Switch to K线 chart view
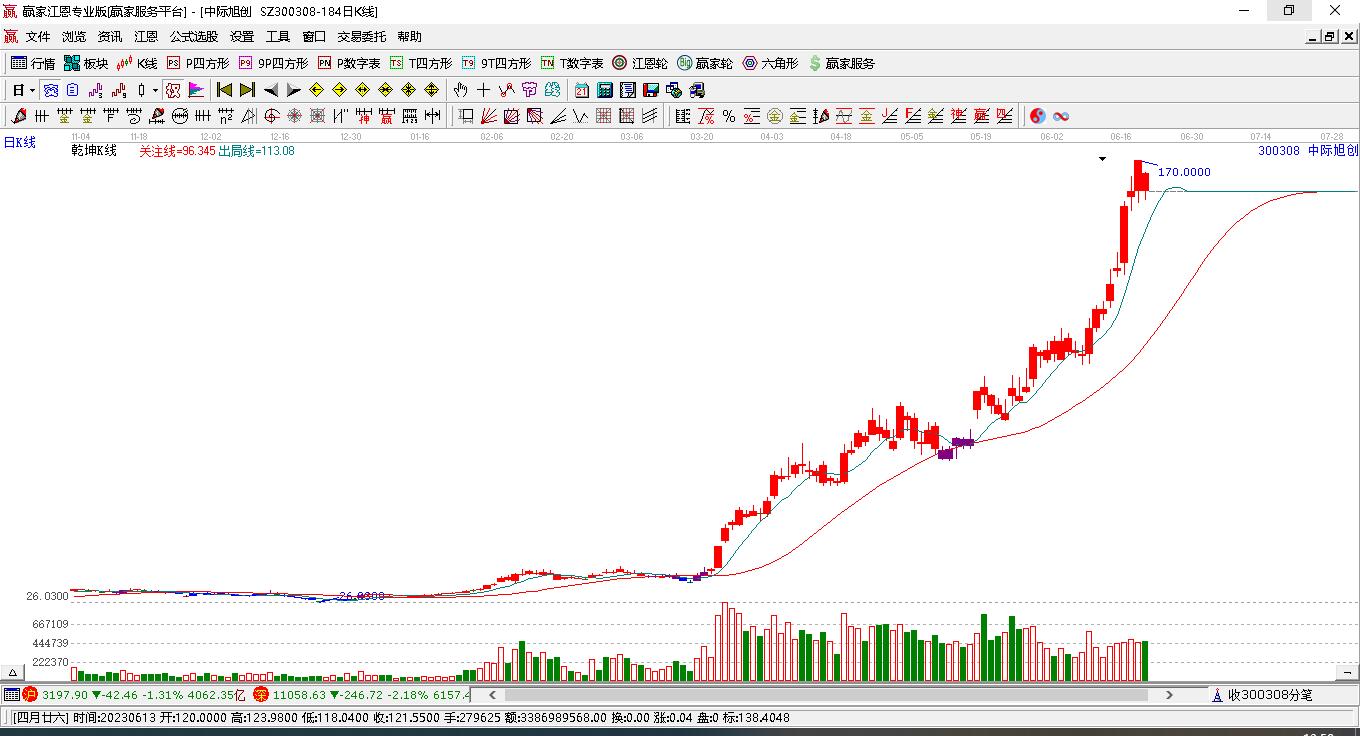Viewport: 1360px width, 736px height. (137, 63)
